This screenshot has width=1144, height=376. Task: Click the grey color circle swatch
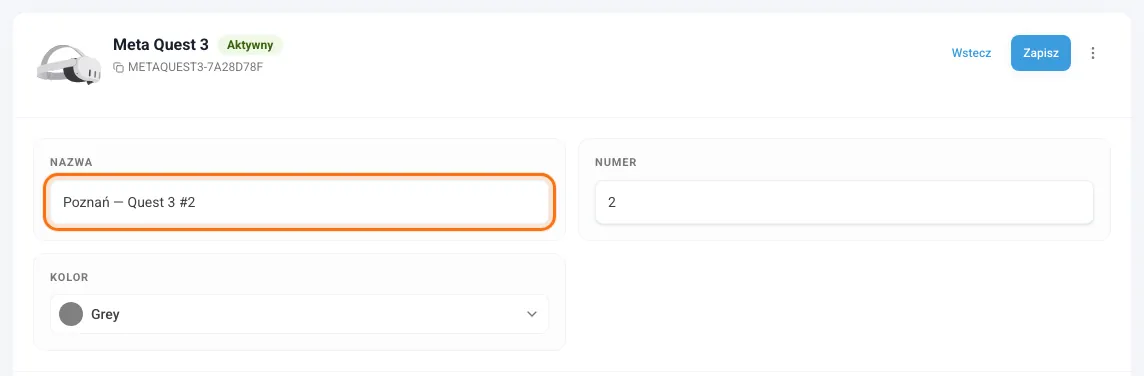[71, 314]
